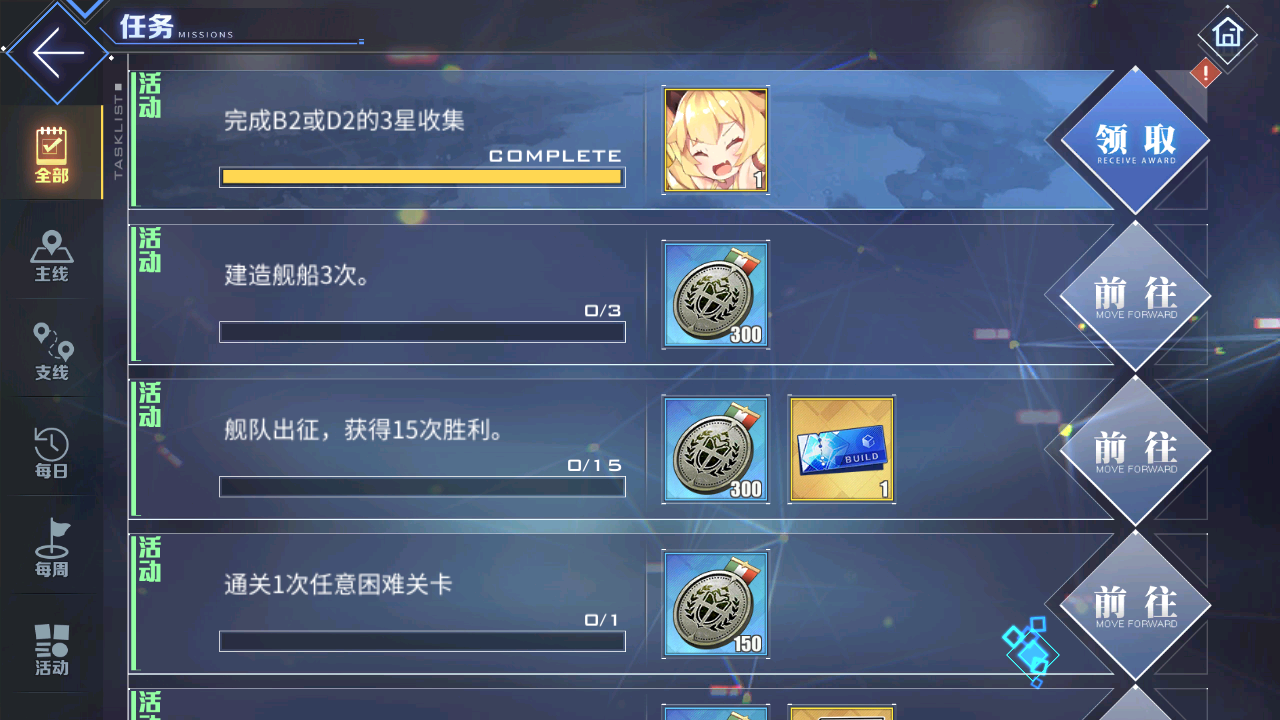Inspect the Build ticket reward icon

(x=841, y=449)
